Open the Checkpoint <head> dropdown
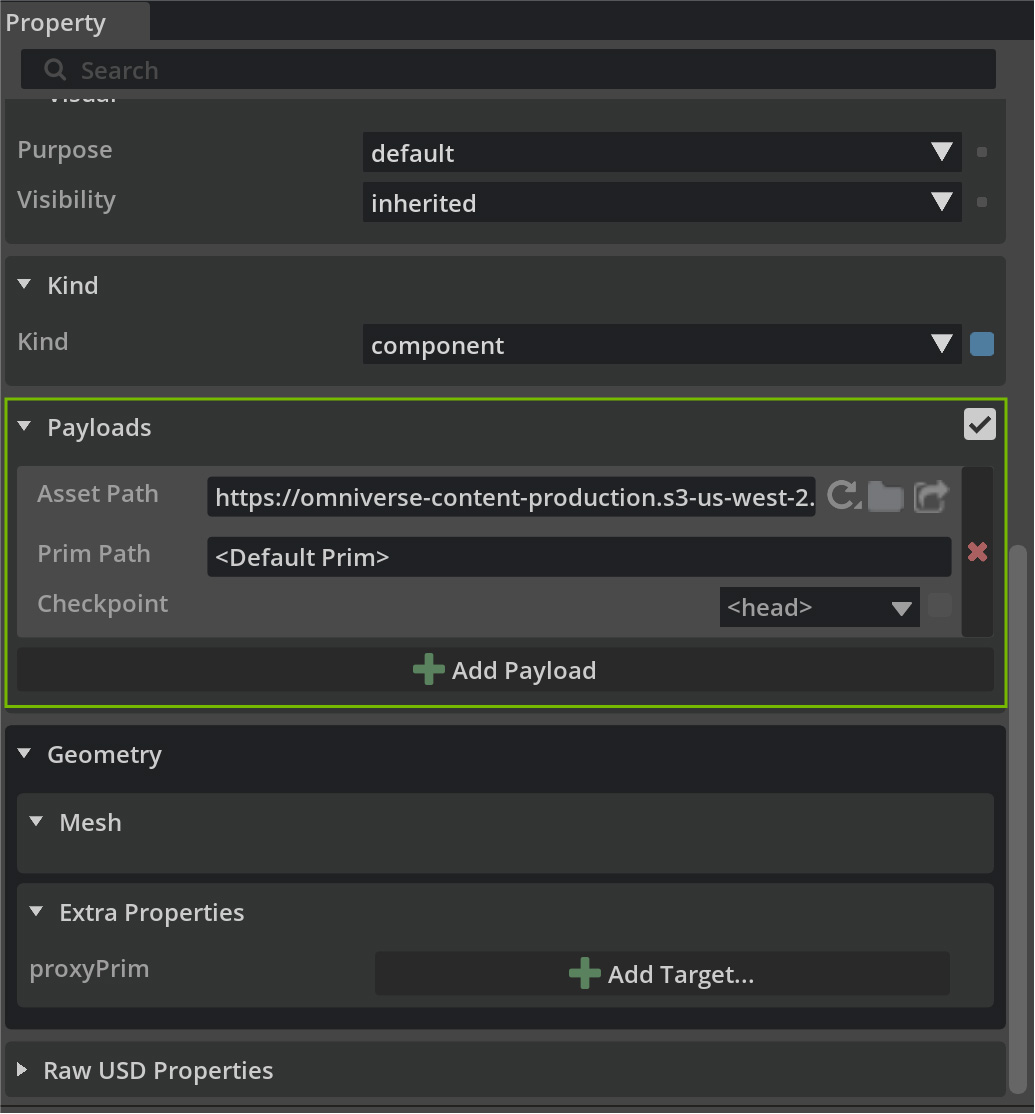Viewport: 1035px width, 1114px height. pyautogui.click(x=819, y=607)
